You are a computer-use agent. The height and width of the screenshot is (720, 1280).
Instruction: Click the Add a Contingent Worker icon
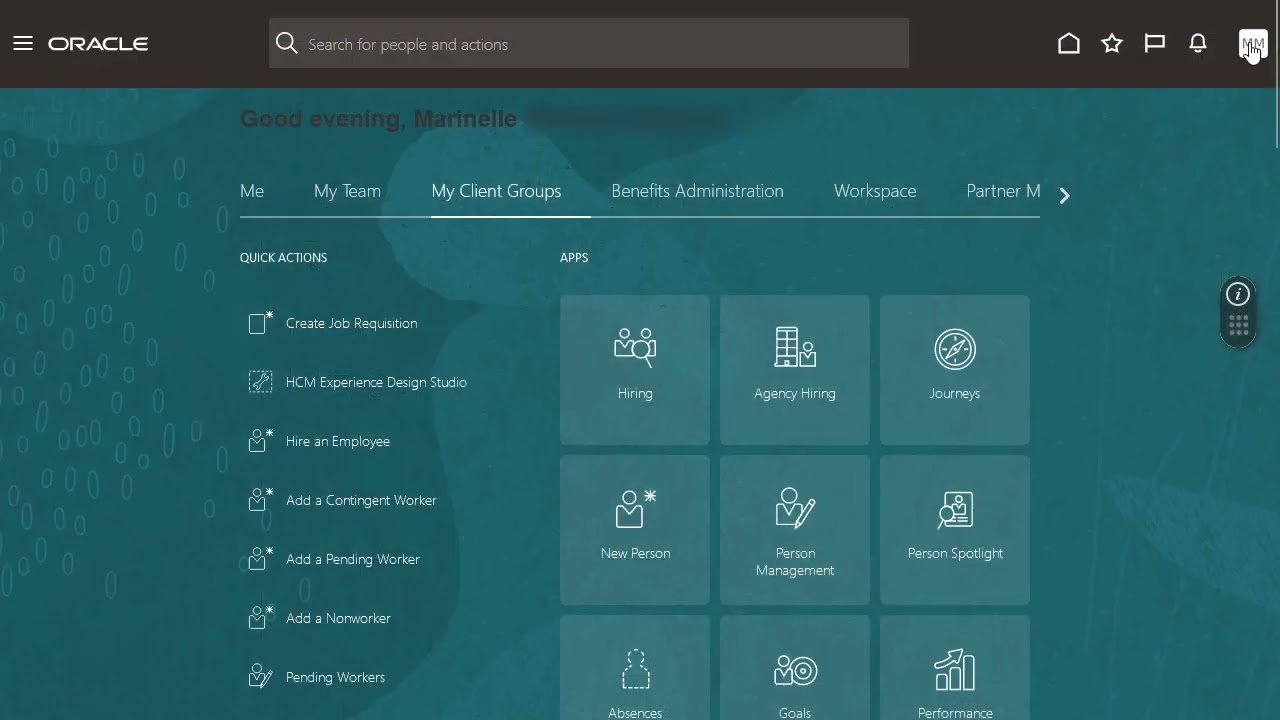coord(260,499)
